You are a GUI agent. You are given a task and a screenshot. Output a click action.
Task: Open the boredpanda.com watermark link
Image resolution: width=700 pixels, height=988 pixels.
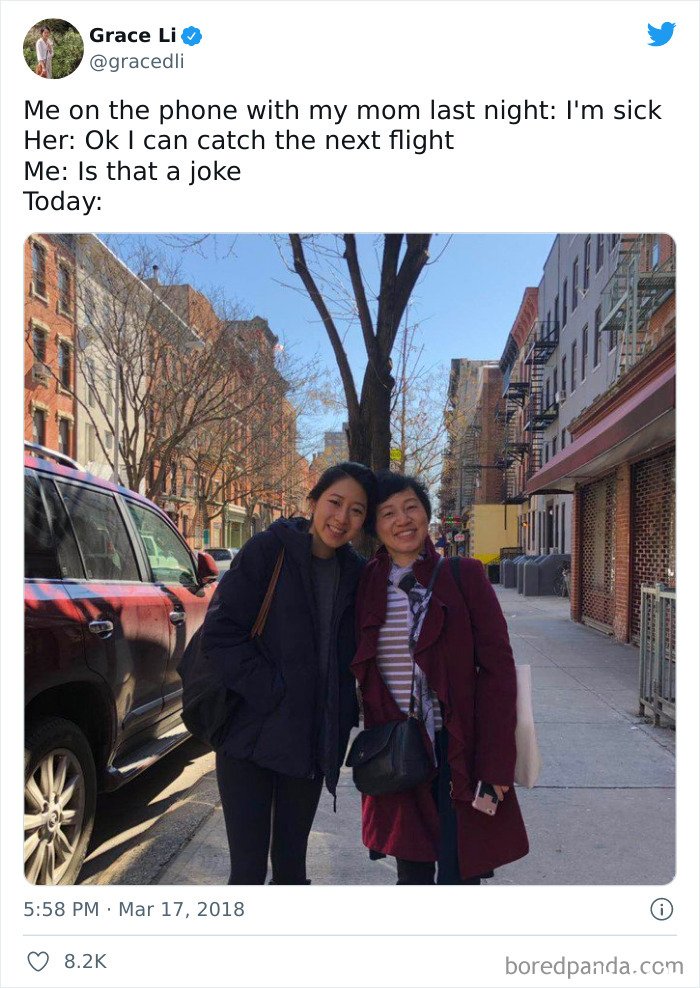594,965
